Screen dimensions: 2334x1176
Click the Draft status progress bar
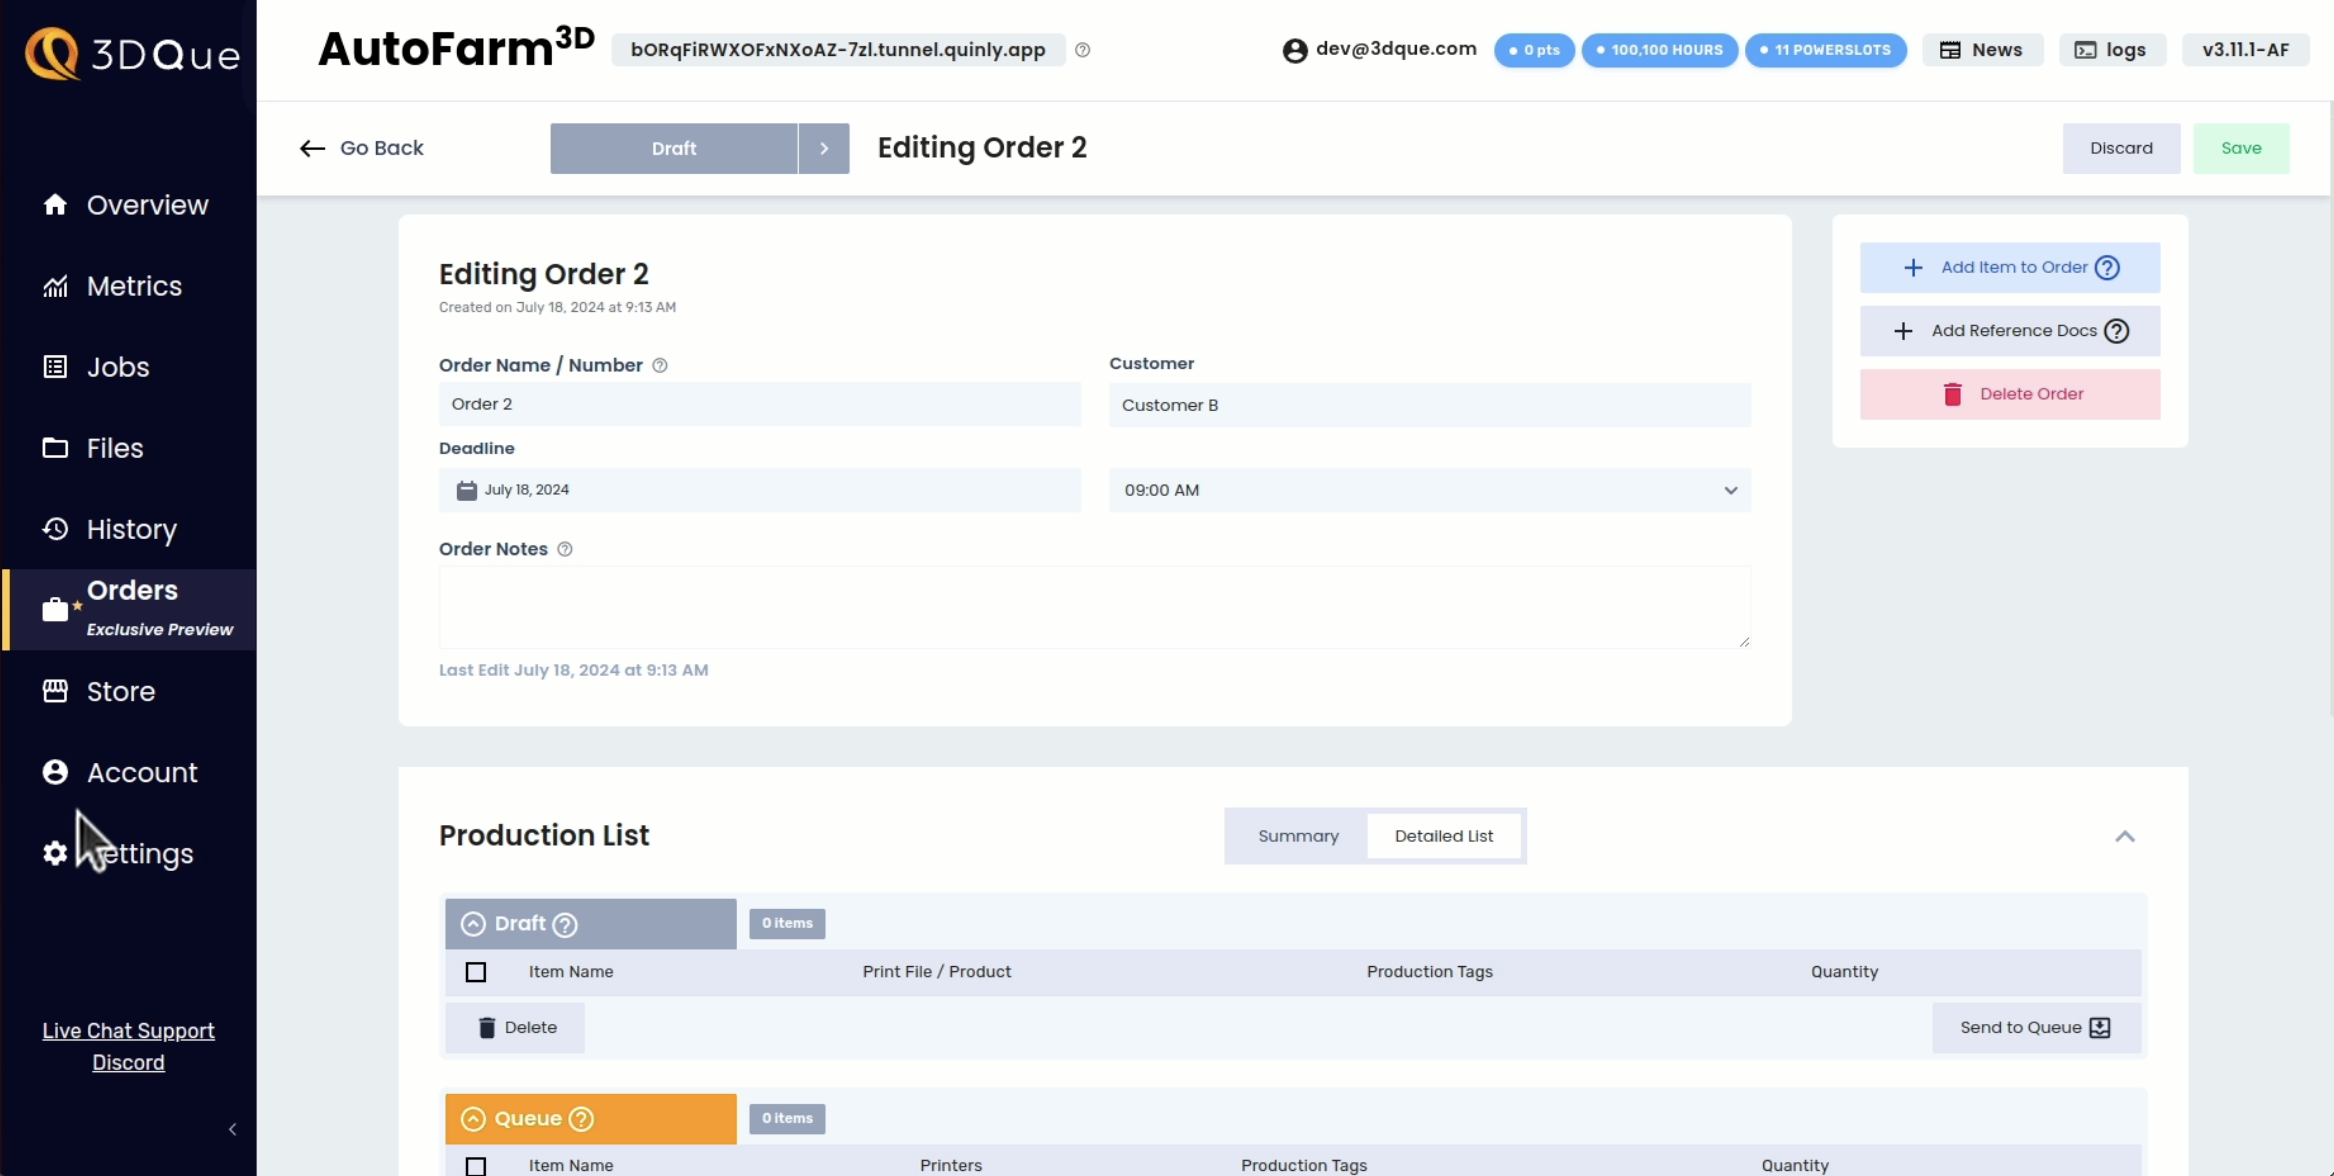[673, 148]
